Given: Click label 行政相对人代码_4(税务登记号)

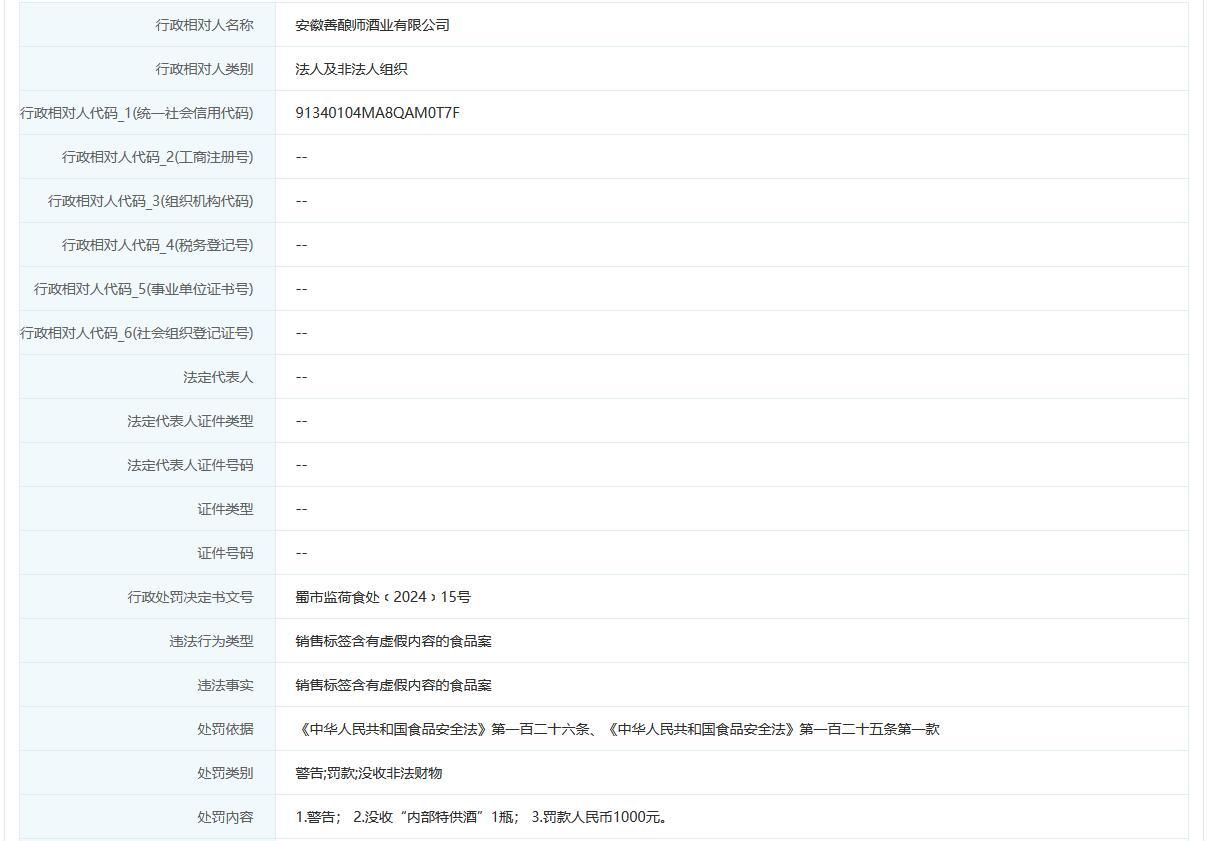Looking at the screenshot, I should pos(158,245).
